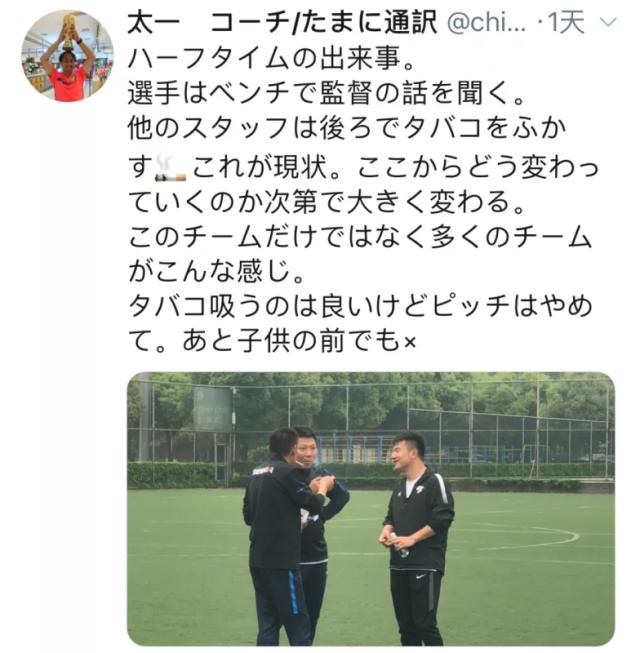Open profile via name 太一 コーチ/たまに通訳
This screenshot has height=653, width=640.
(x=283, y=22)
